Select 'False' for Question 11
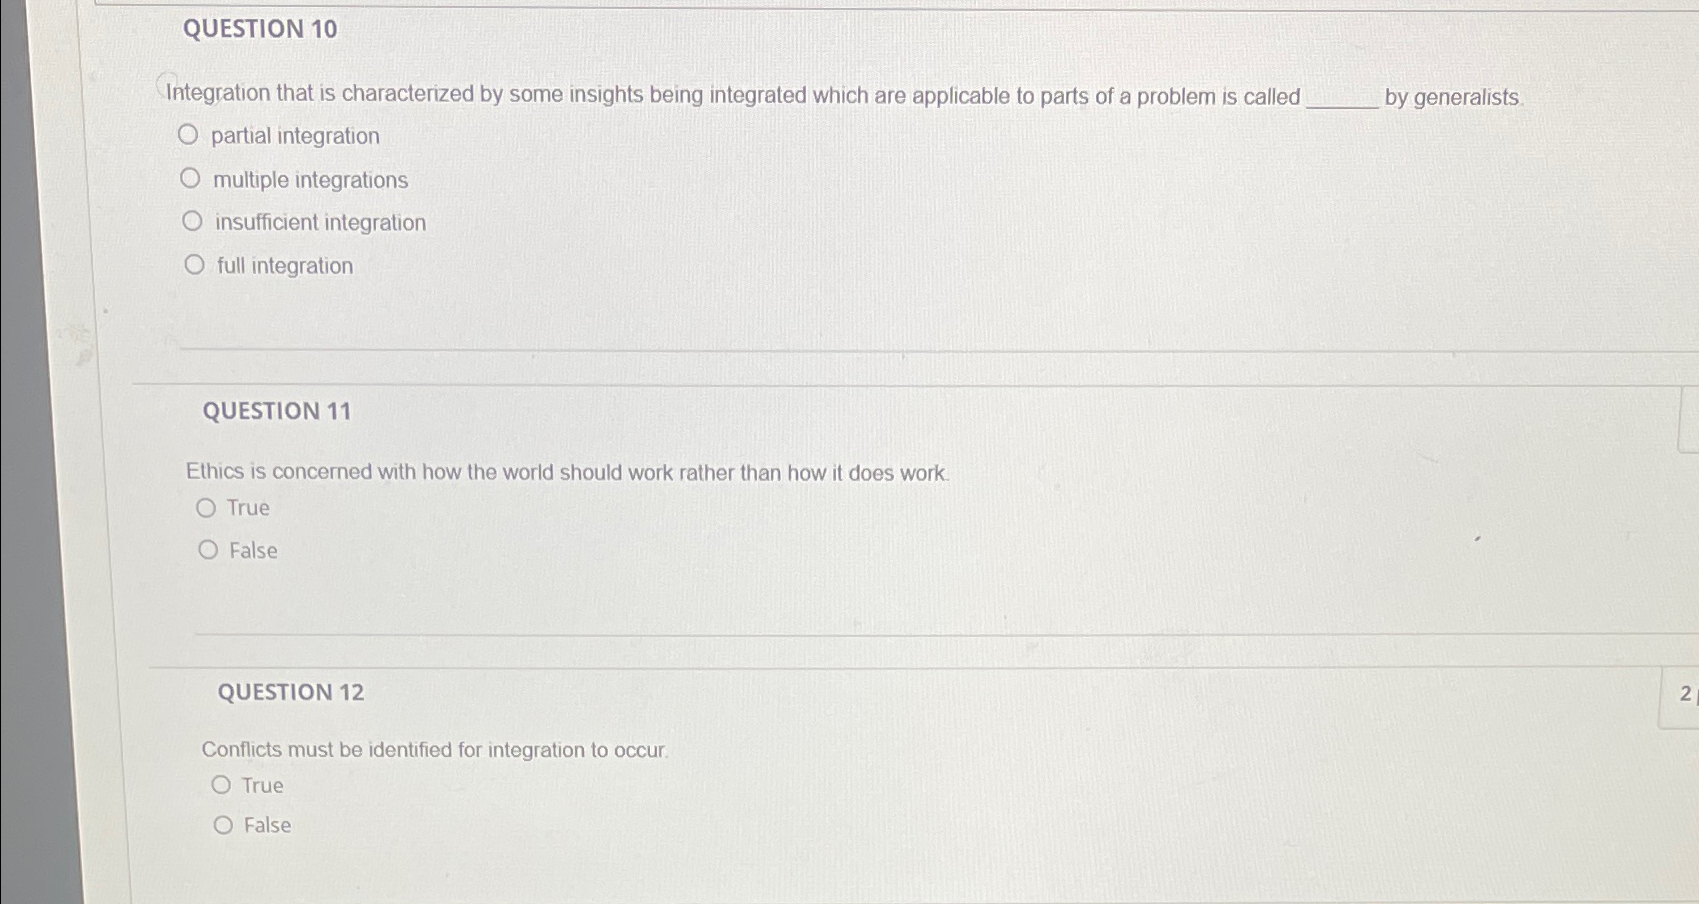1699x904 pixels. [x=207, y=549]
